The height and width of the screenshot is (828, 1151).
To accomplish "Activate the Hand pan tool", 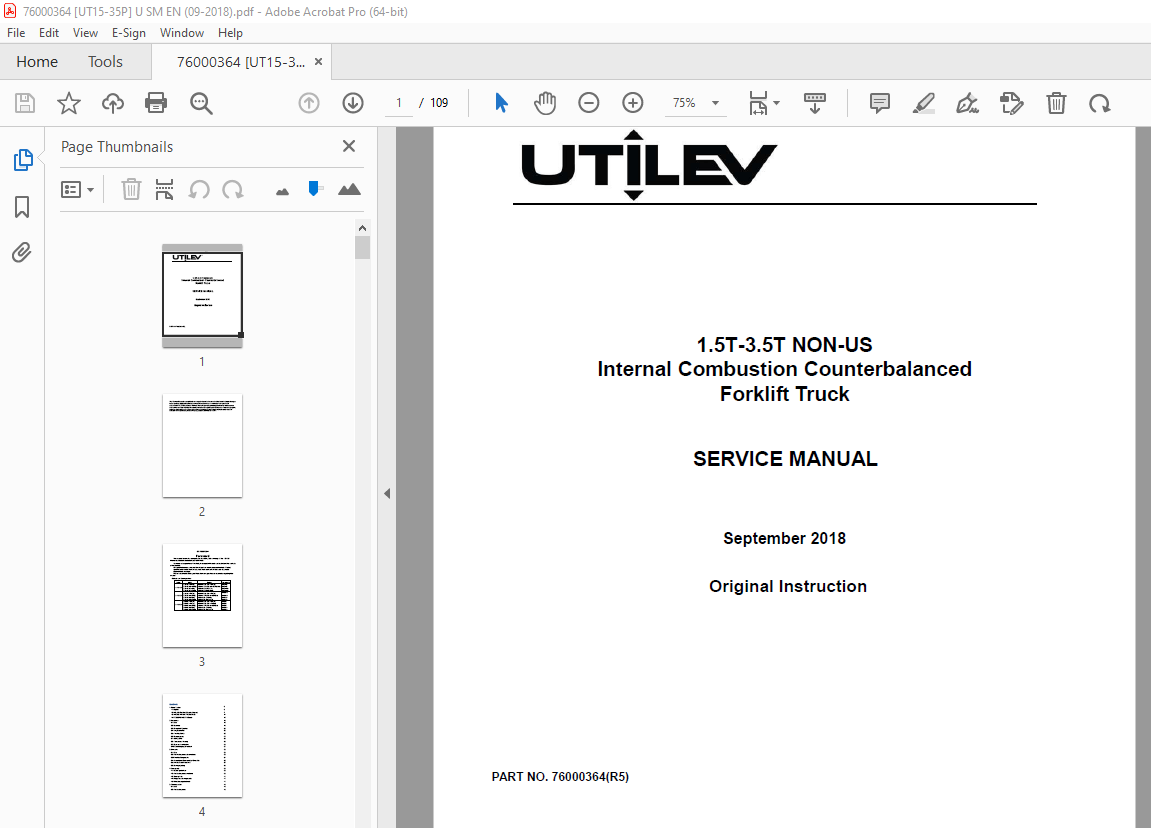I will click(x=545, y=103).
